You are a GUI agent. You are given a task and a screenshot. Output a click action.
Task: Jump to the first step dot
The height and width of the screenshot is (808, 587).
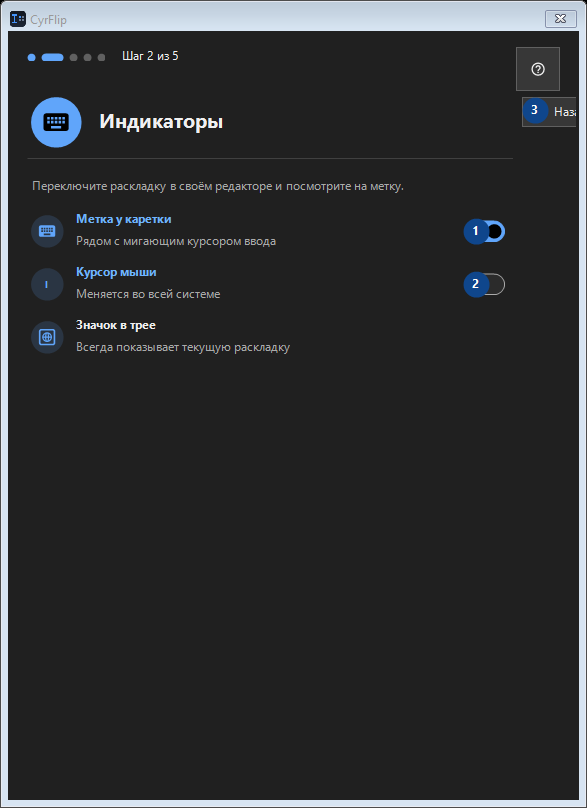pos(31,57)
